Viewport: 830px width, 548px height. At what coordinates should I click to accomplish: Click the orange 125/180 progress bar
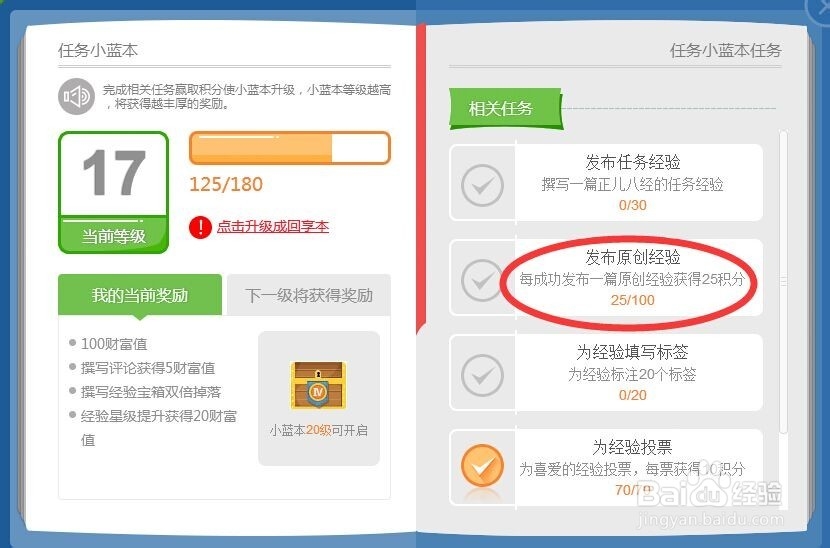[290, 148]
